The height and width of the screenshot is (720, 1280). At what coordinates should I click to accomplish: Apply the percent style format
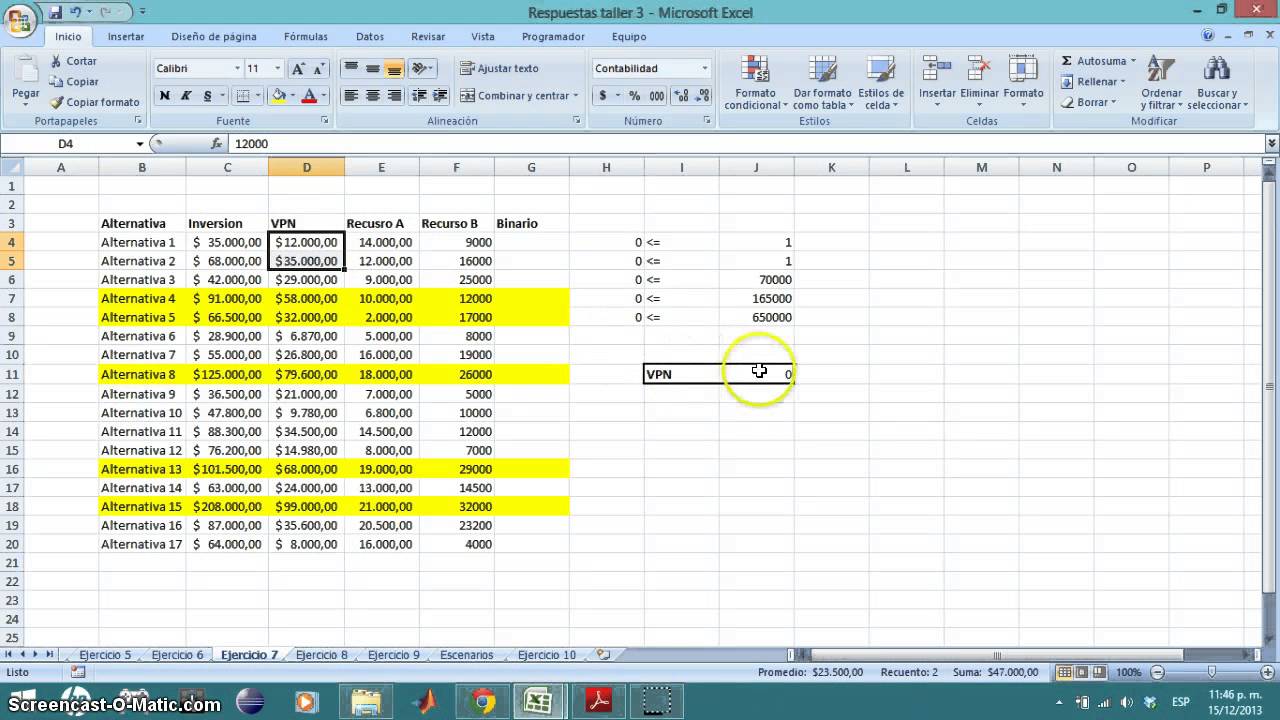pyautogui.click(x=634, y=96)
